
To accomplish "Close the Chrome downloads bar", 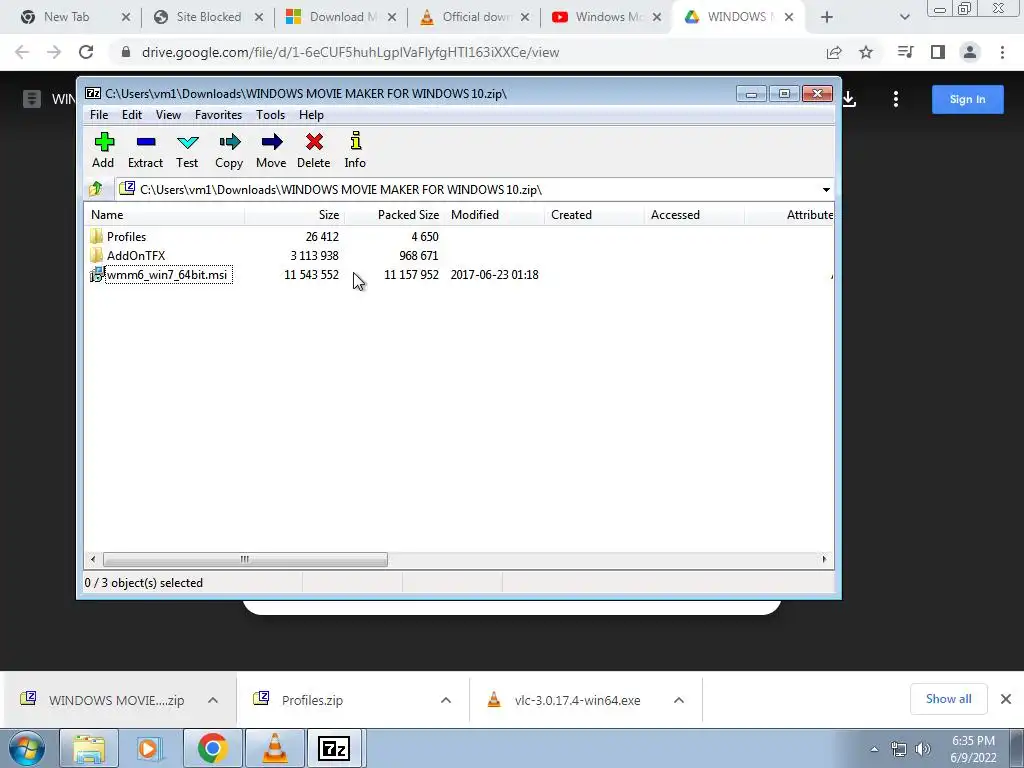I will click(1006, 699).
